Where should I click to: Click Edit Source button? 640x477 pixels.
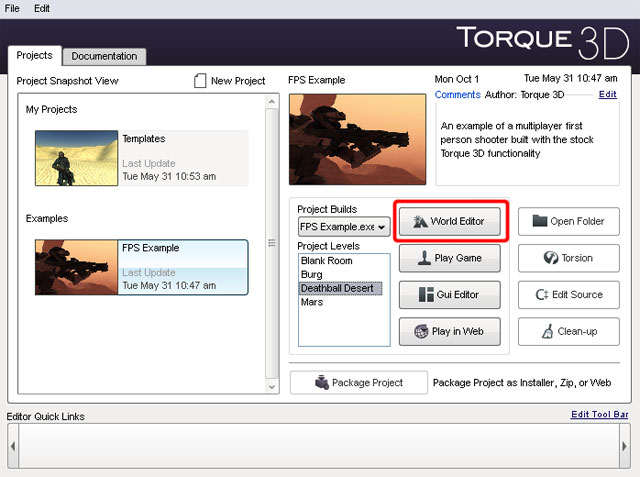click(568, 295)
